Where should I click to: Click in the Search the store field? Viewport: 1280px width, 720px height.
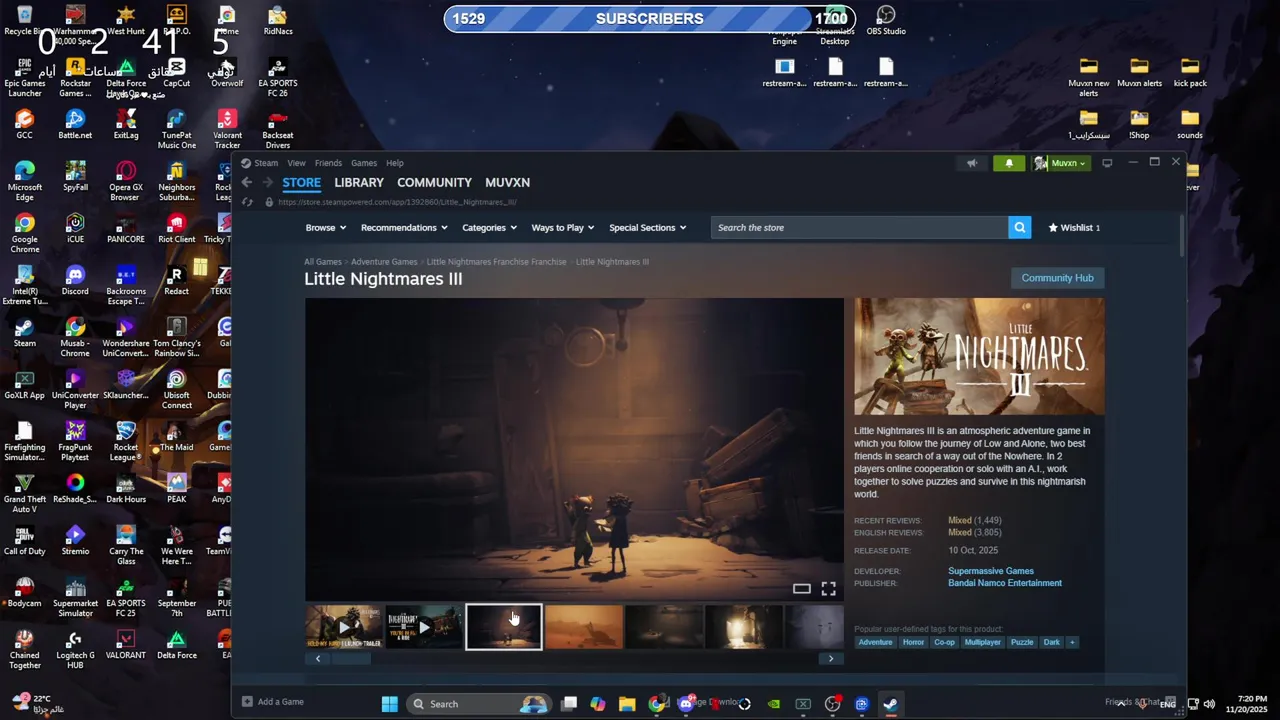point(860,228)
